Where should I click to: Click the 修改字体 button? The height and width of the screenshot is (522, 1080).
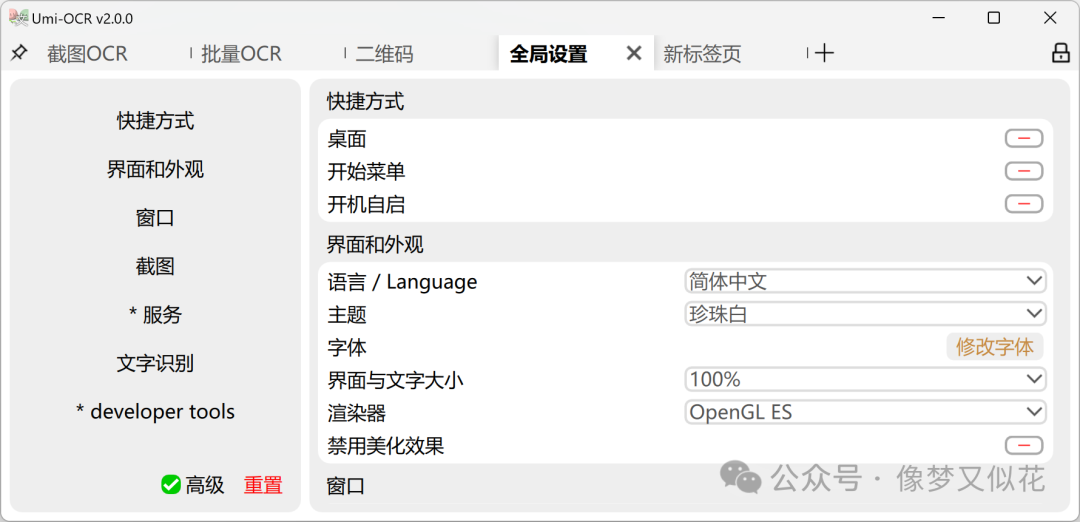[x=994, y=347]
